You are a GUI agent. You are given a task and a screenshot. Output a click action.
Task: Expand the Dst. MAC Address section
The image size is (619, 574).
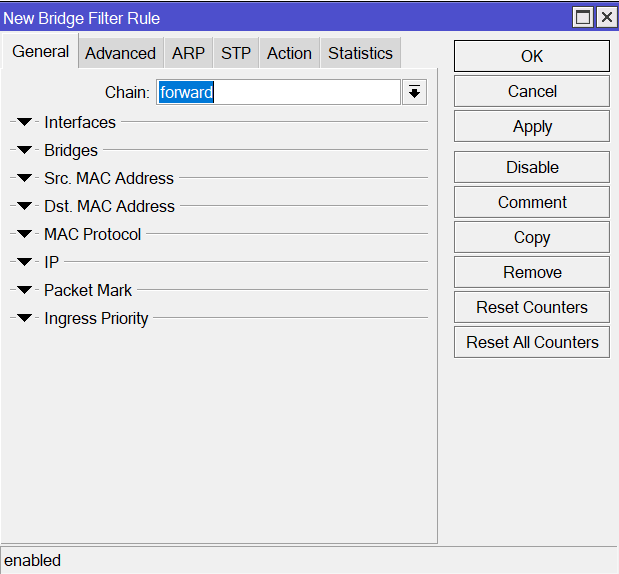(24, 206)
